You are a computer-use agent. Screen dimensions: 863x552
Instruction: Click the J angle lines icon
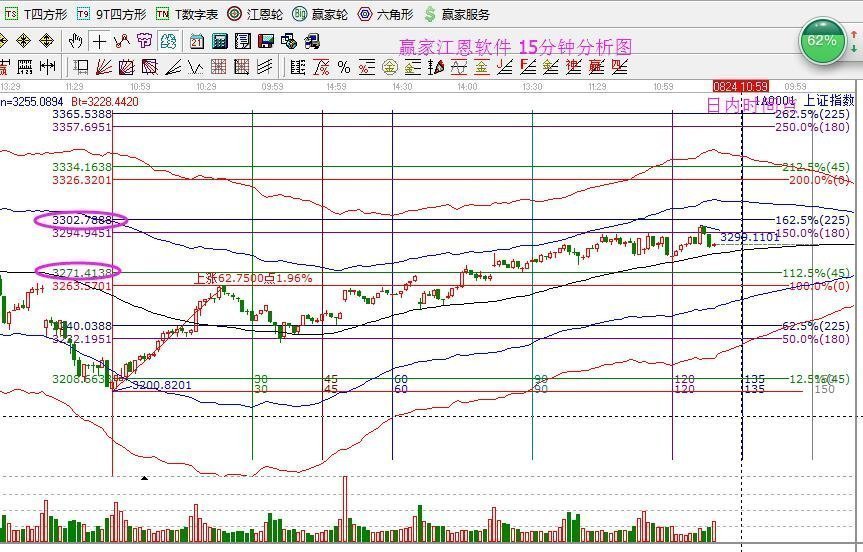click(x=505, y=67)
